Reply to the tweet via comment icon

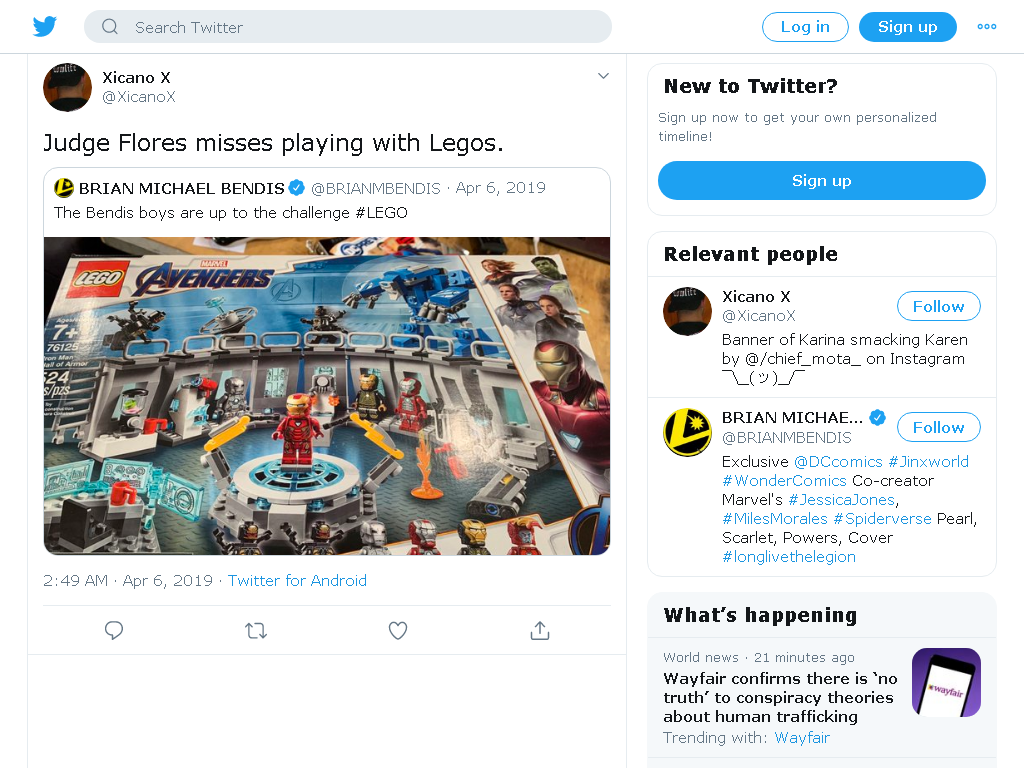(x=114, y=630)
